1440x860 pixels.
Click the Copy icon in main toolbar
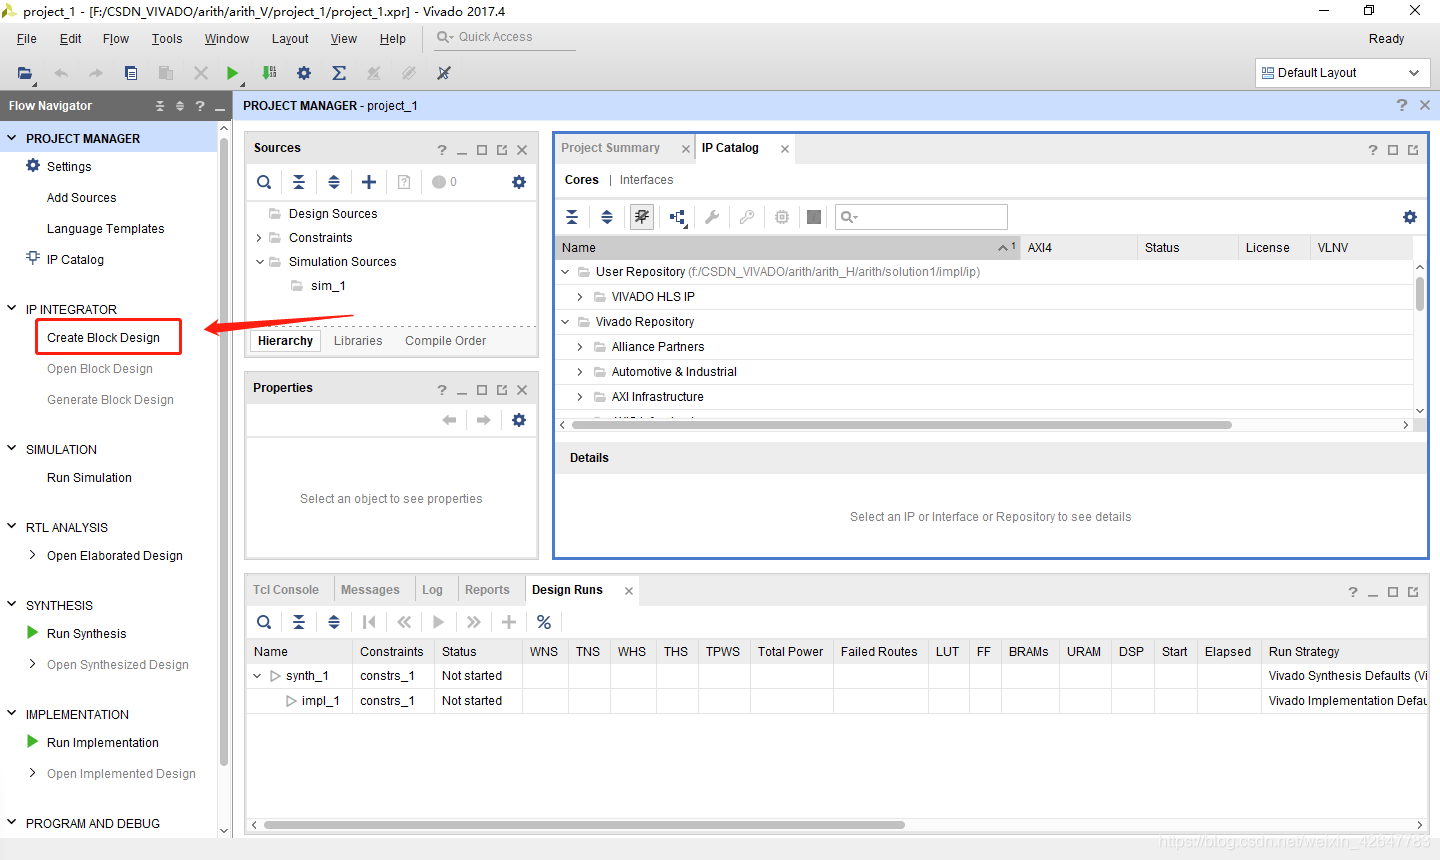coord(131,73)
